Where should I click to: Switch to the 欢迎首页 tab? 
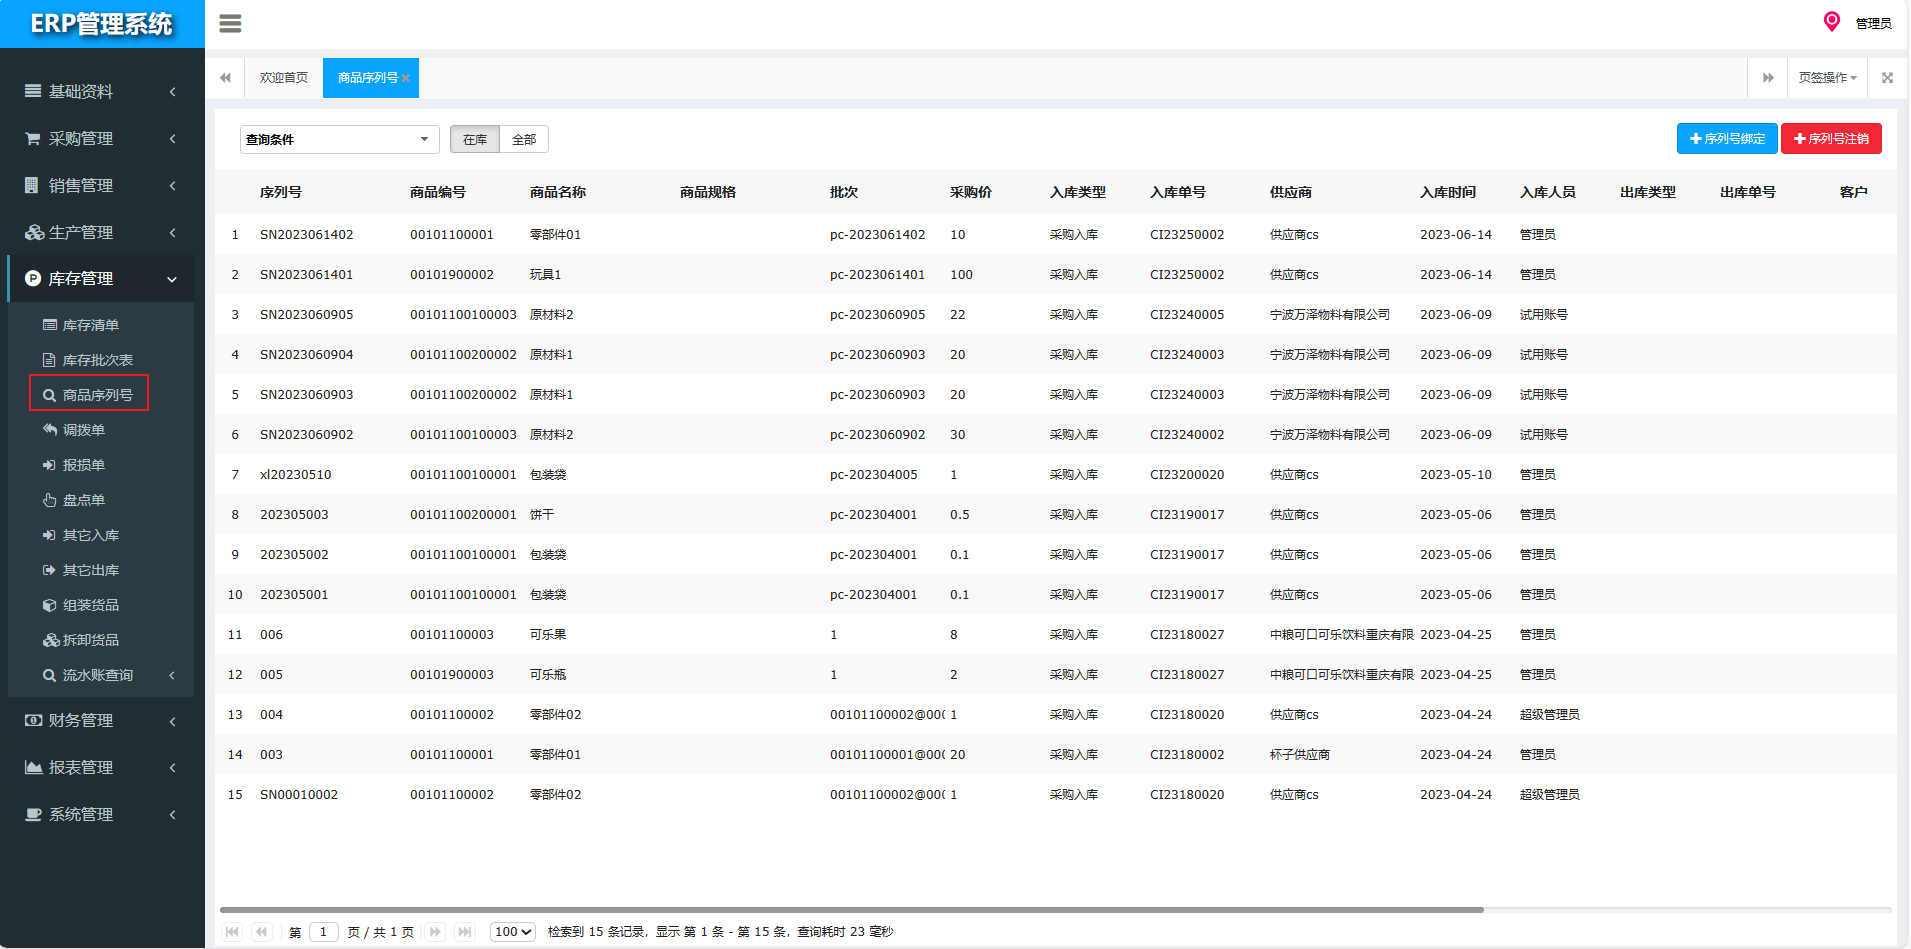tap(284, 78)
